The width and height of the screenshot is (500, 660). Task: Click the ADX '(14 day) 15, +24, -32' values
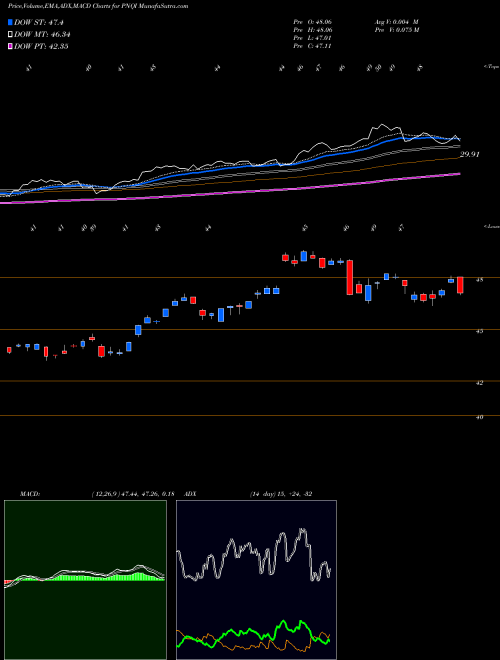coord(281,494)
